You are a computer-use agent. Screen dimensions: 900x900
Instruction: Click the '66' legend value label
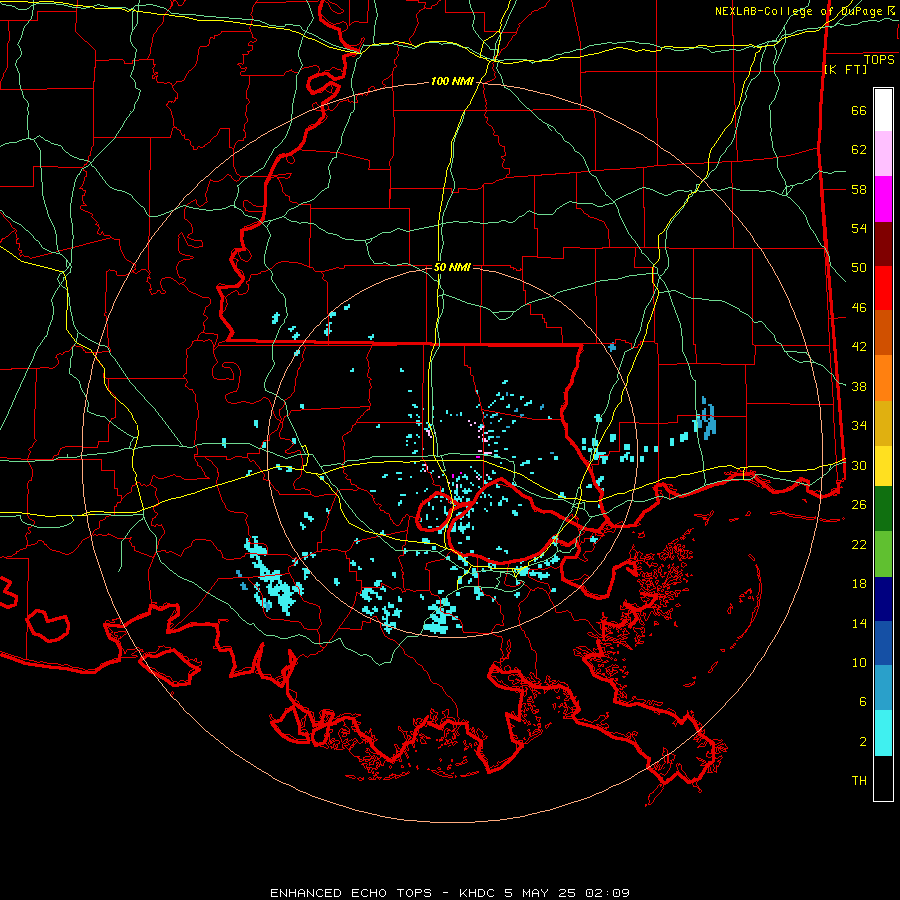[x=859, y=110]
